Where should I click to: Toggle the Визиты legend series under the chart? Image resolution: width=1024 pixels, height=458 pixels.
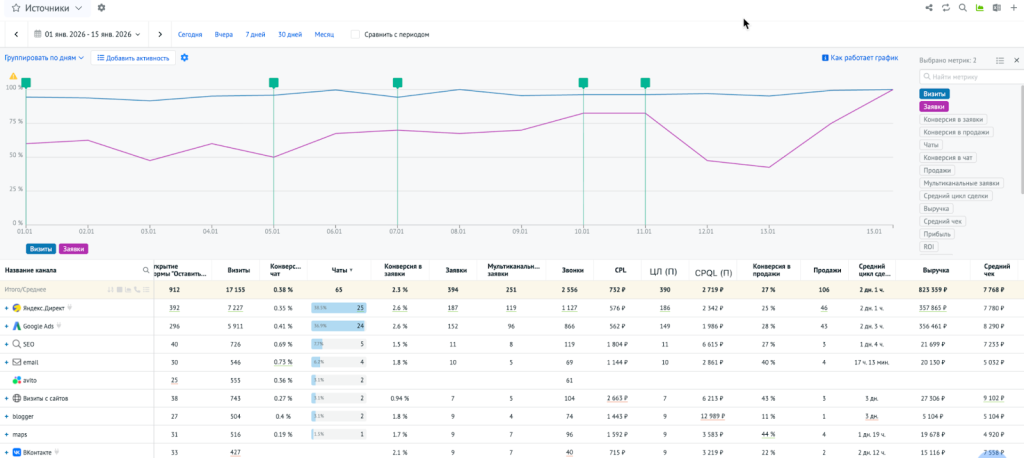(x=41, y=248)
